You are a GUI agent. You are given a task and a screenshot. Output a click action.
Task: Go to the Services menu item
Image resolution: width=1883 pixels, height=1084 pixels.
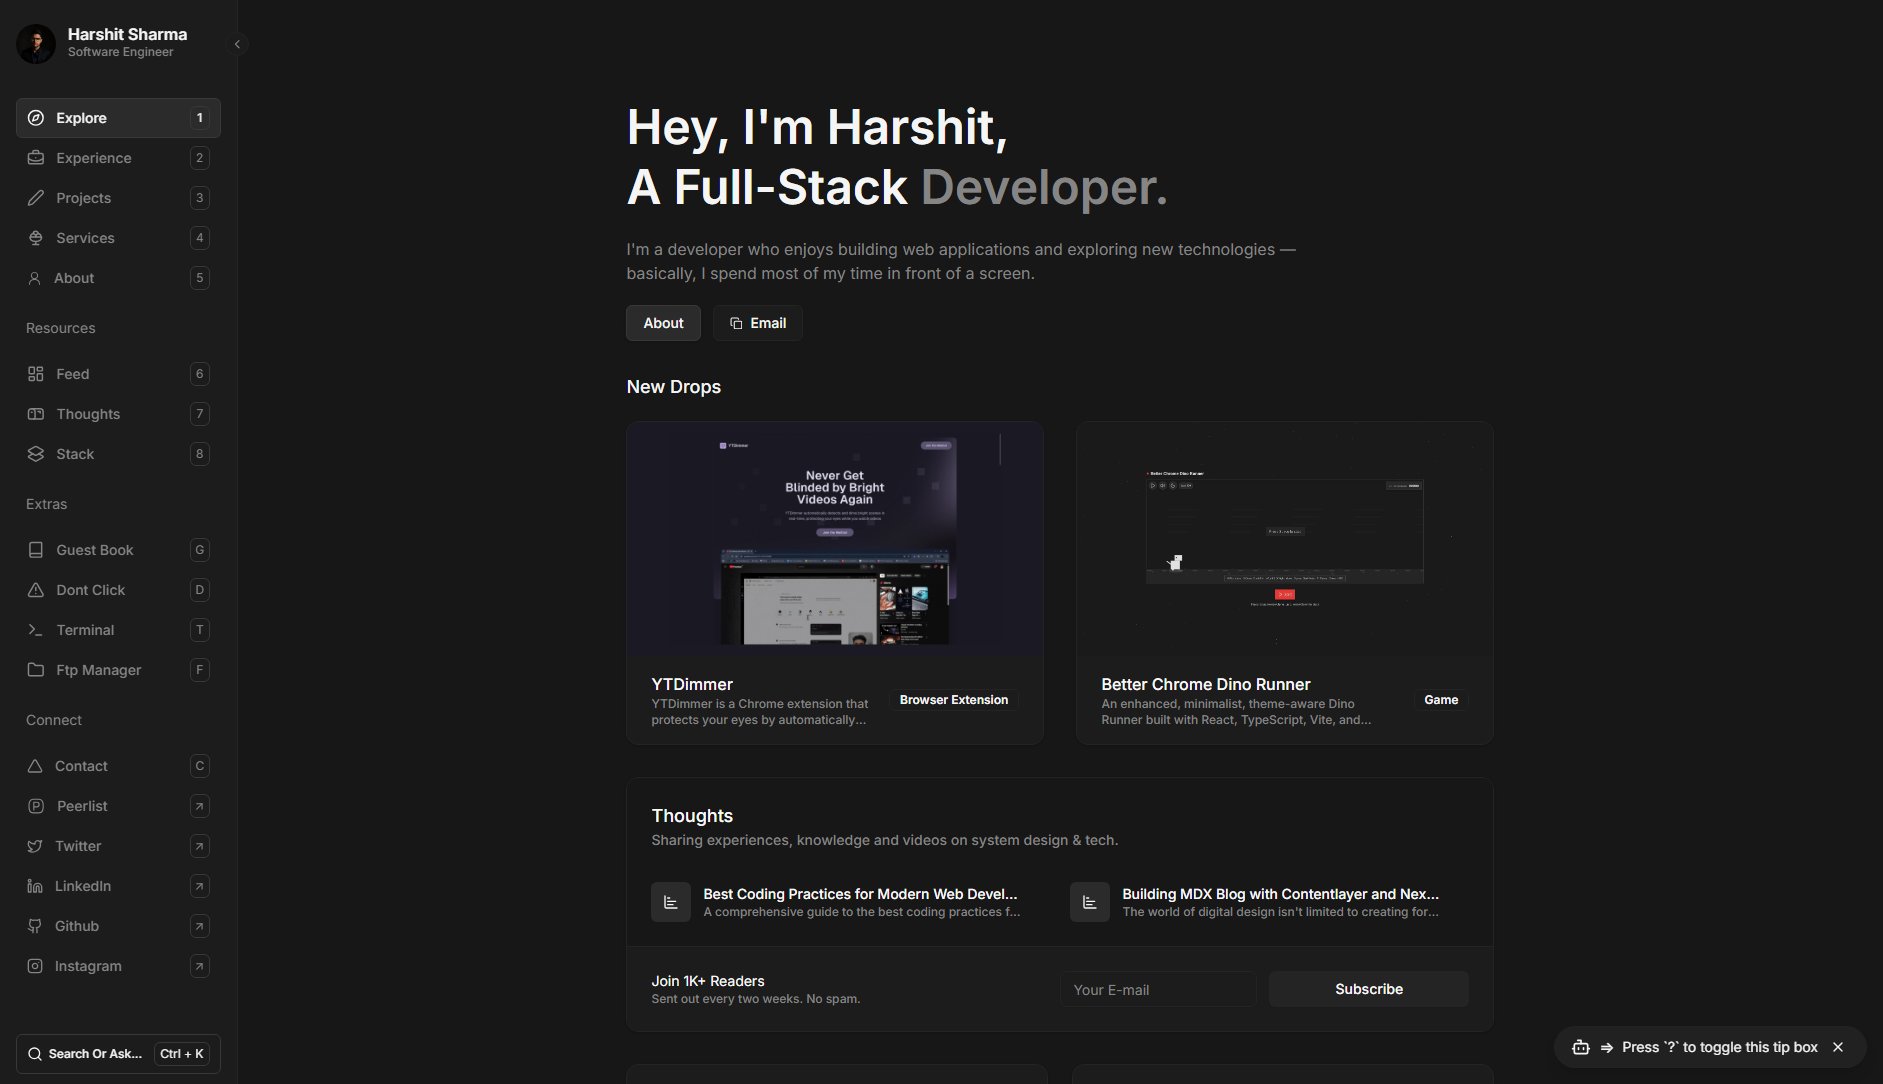[x=85, y=238]
